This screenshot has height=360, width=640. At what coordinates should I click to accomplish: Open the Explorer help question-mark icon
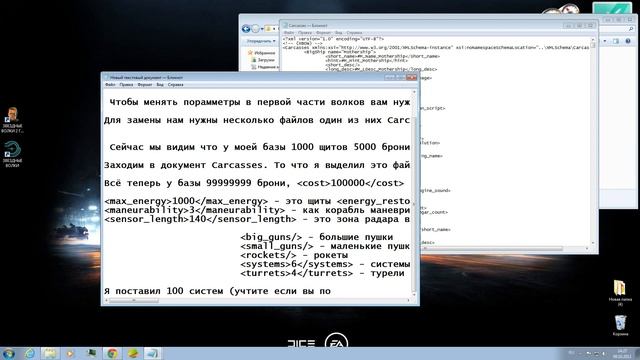point(628,41)
